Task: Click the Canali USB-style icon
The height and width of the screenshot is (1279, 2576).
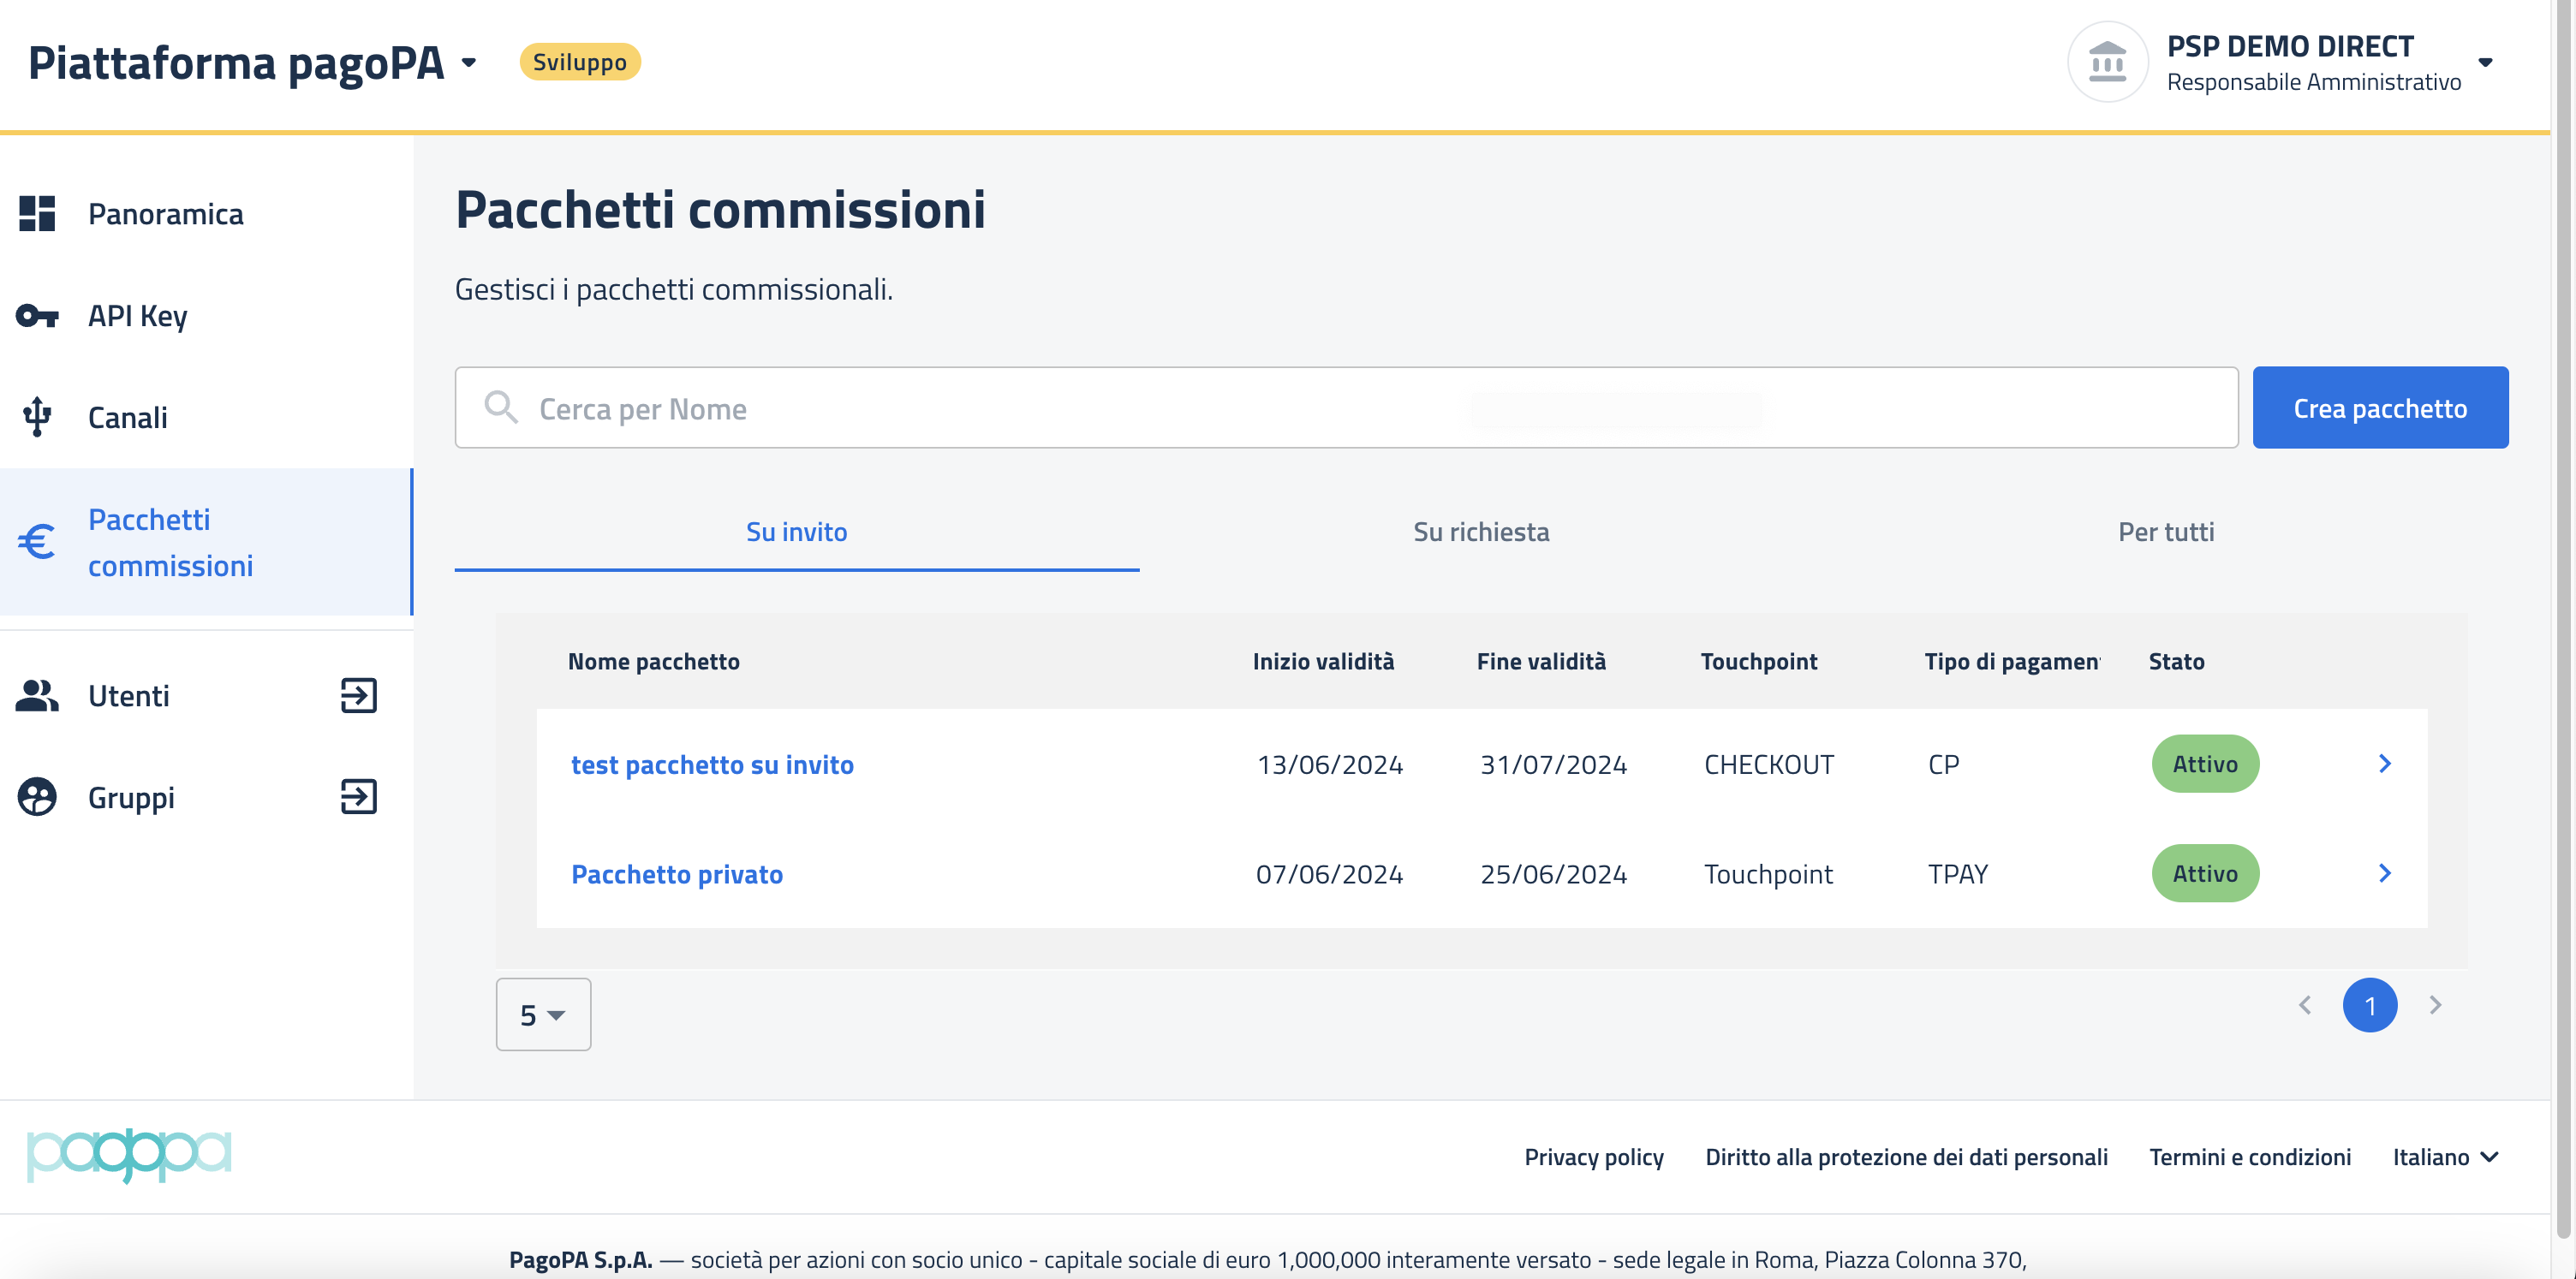Action: point(37,417)
